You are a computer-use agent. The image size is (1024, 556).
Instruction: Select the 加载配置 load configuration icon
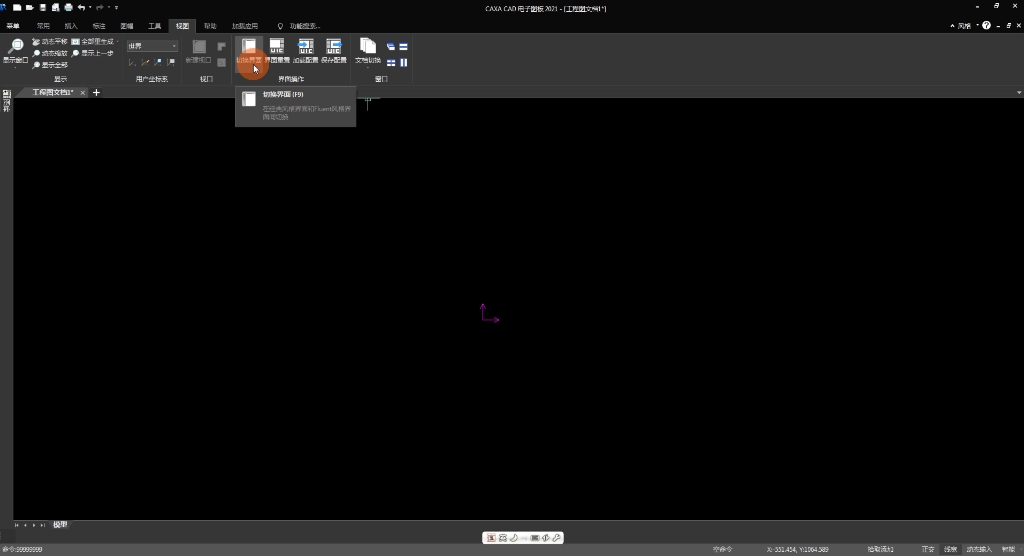[x=305, y=52]
